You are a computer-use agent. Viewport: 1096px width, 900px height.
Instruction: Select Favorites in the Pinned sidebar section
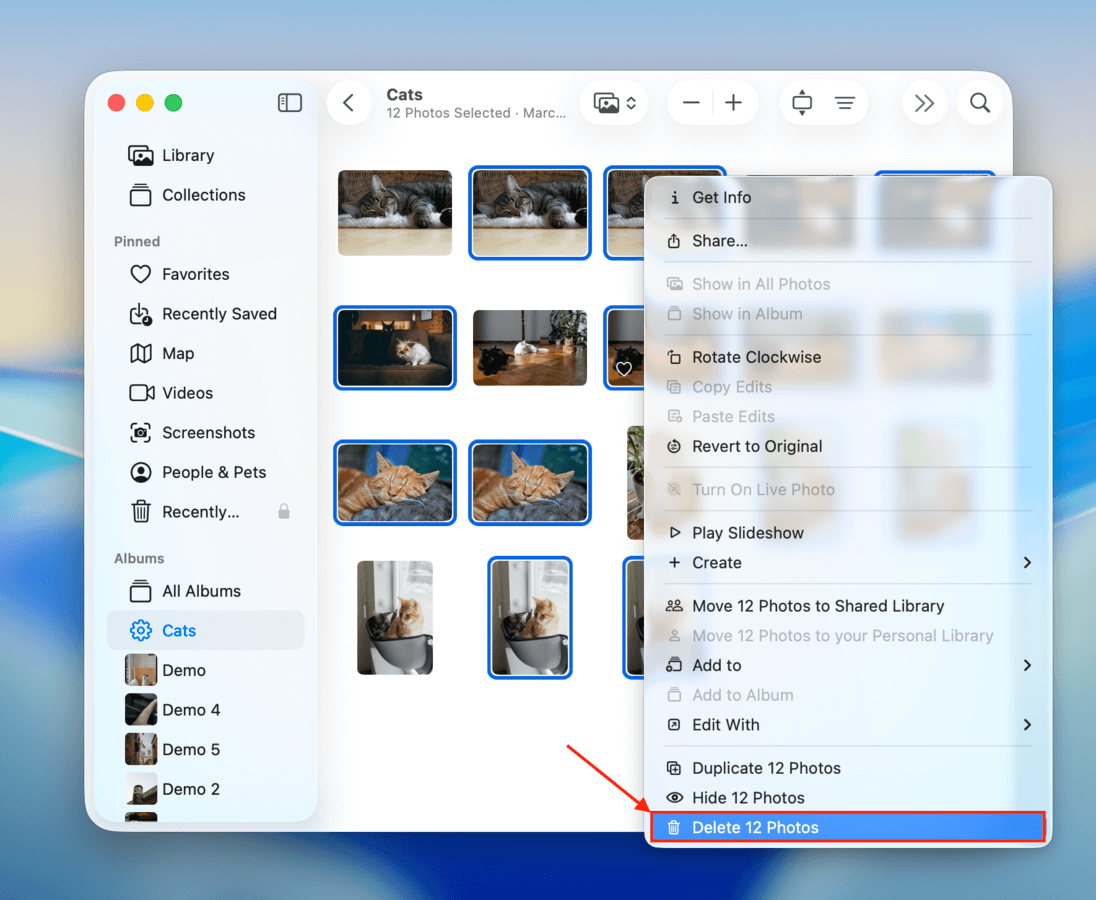(195, 274)
